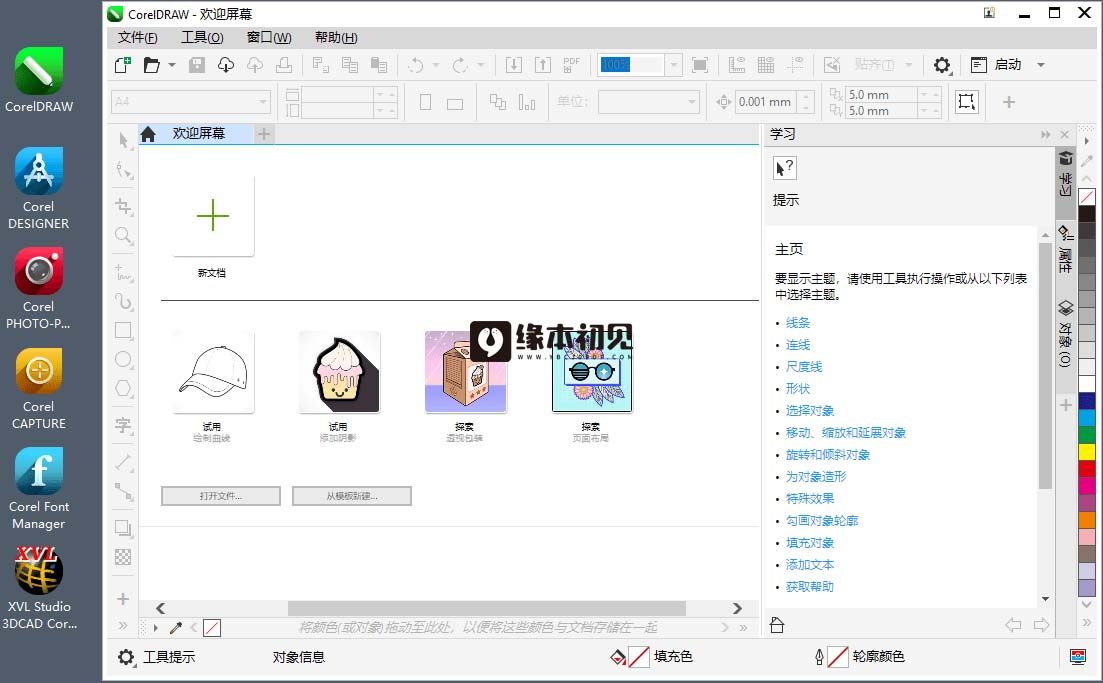Screen dimensions: 1103x683
Task: Click the Undo arrow icon
Action: coord(416,65)
